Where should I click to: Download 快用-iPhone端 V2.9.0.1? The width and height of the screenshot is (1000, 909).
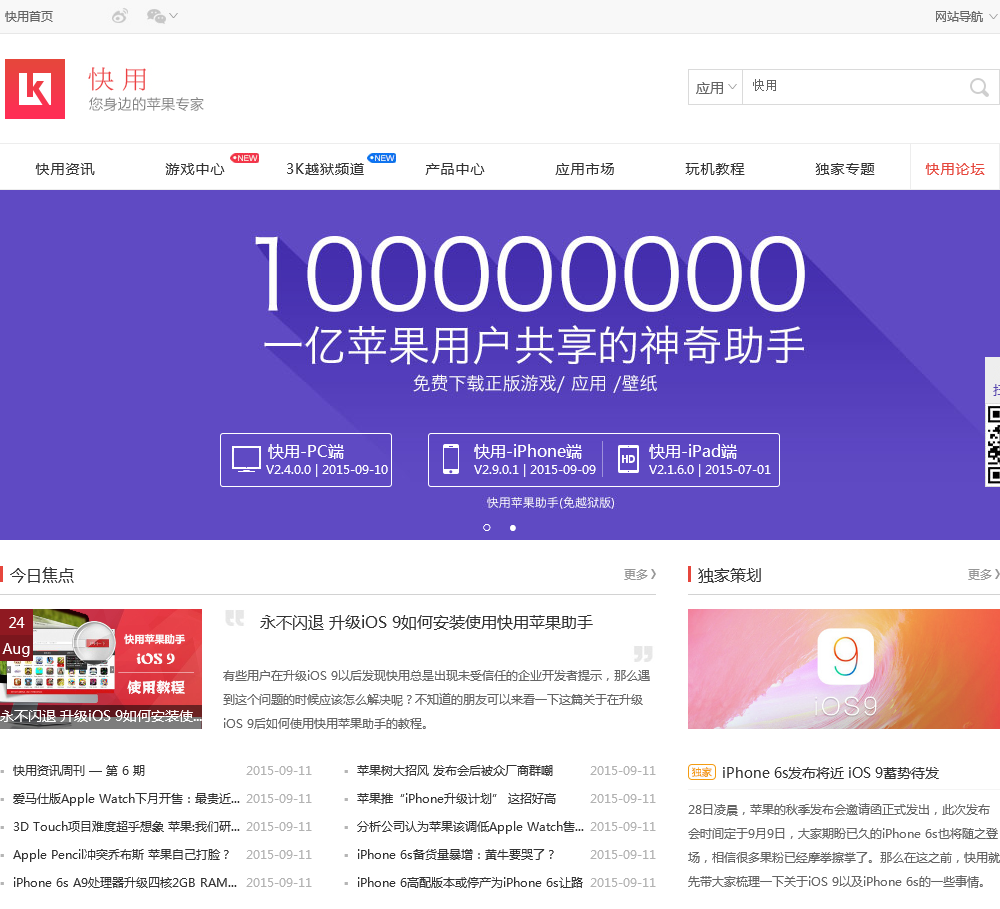pyautogui.click(x=515, y=460)
